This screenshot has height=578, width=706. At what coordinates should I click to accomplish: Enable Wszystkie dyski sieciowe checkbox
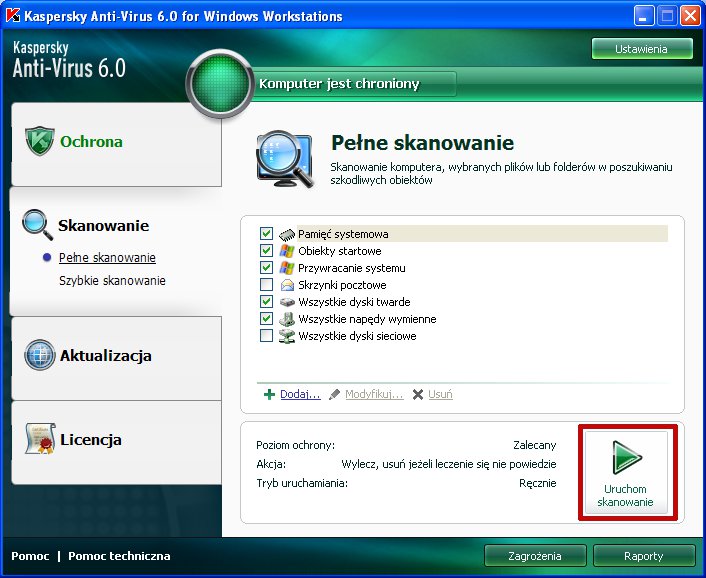point(266,335)
